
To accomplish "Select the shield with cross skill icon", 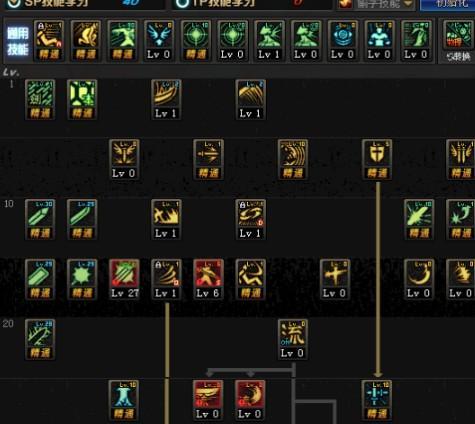I will pyautogui.click(x=377, y=159).
